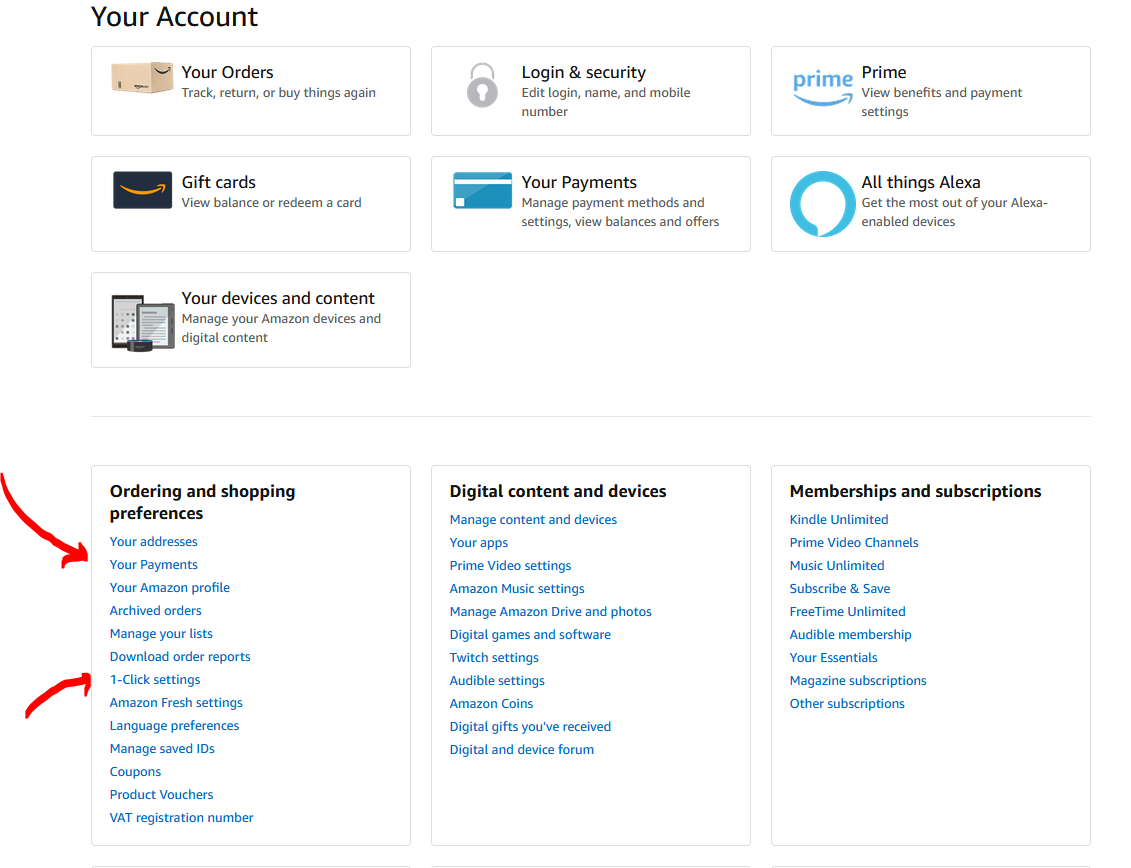Open Digital gifts you've received
Viewport: 1131px width, 868px height.
(x=530, y=727)
